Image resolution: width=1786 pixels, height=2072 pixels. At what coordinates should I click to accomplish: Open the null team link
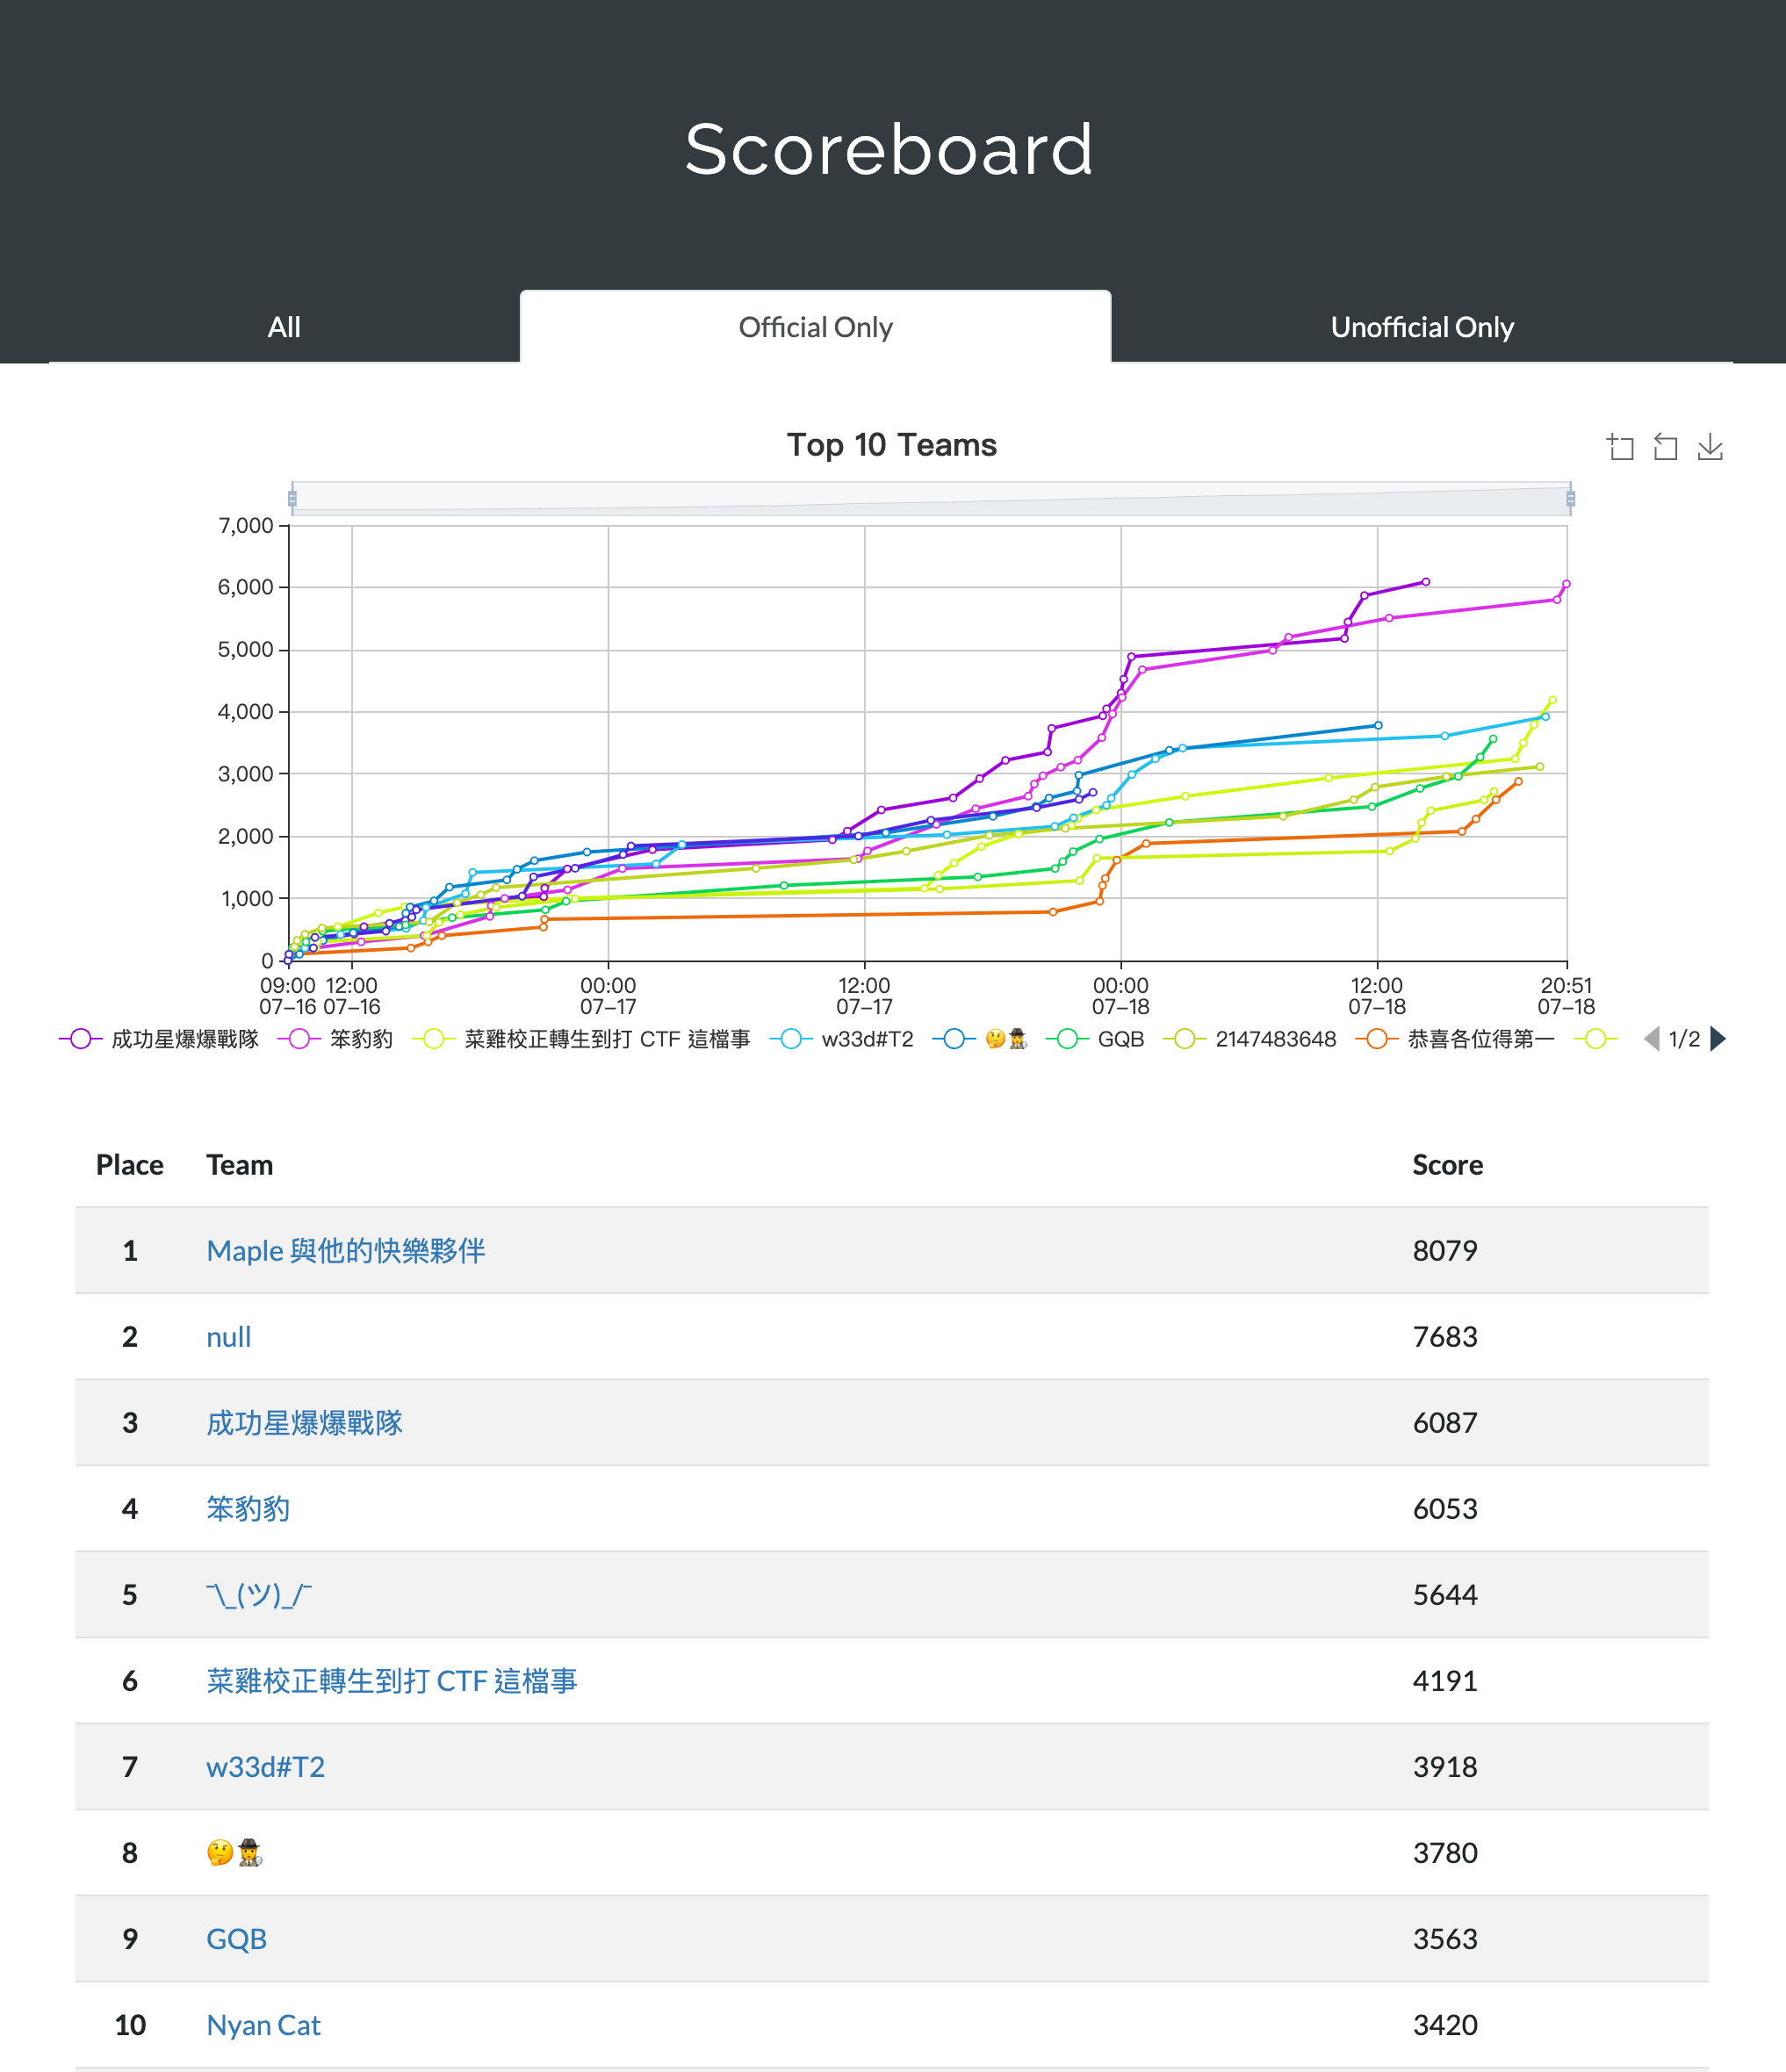(x=228, y=1337)
